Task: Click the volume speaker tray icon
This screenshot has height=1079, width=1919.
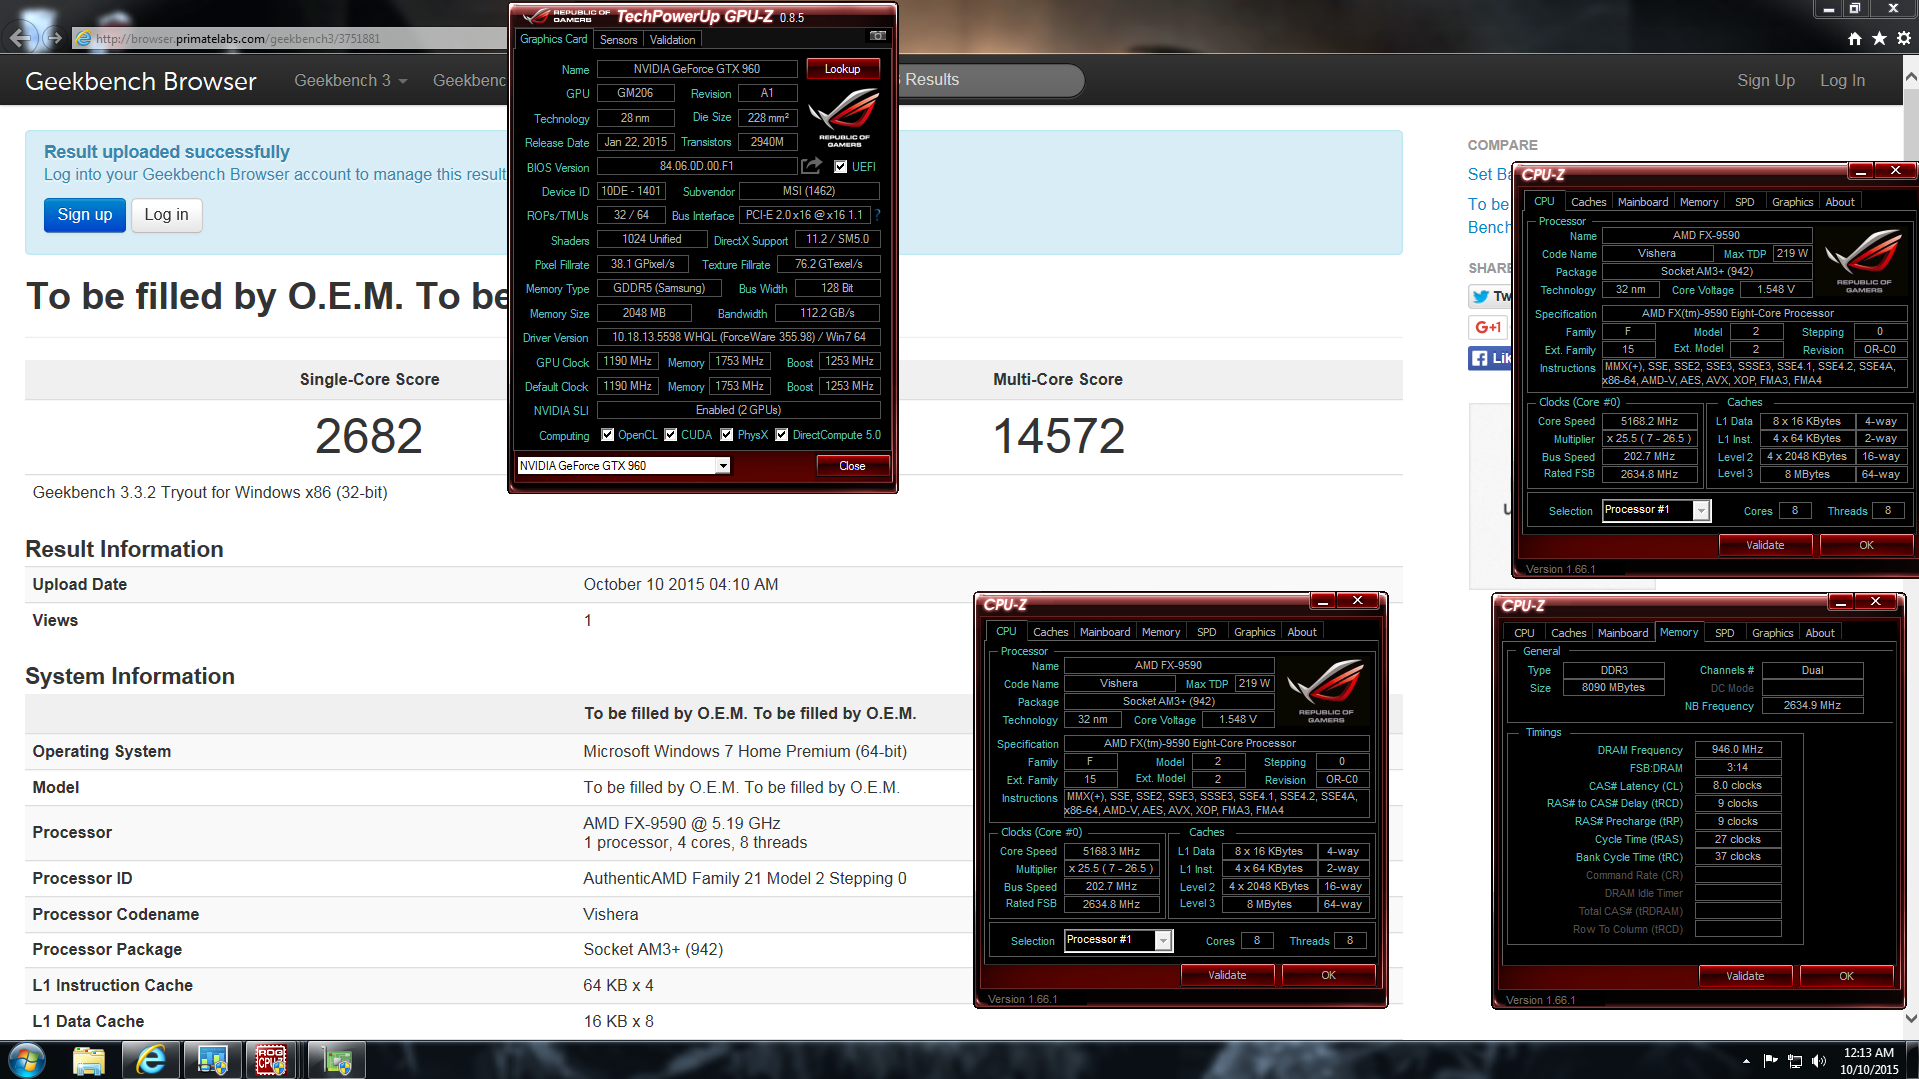Action: [1819, 1061]
